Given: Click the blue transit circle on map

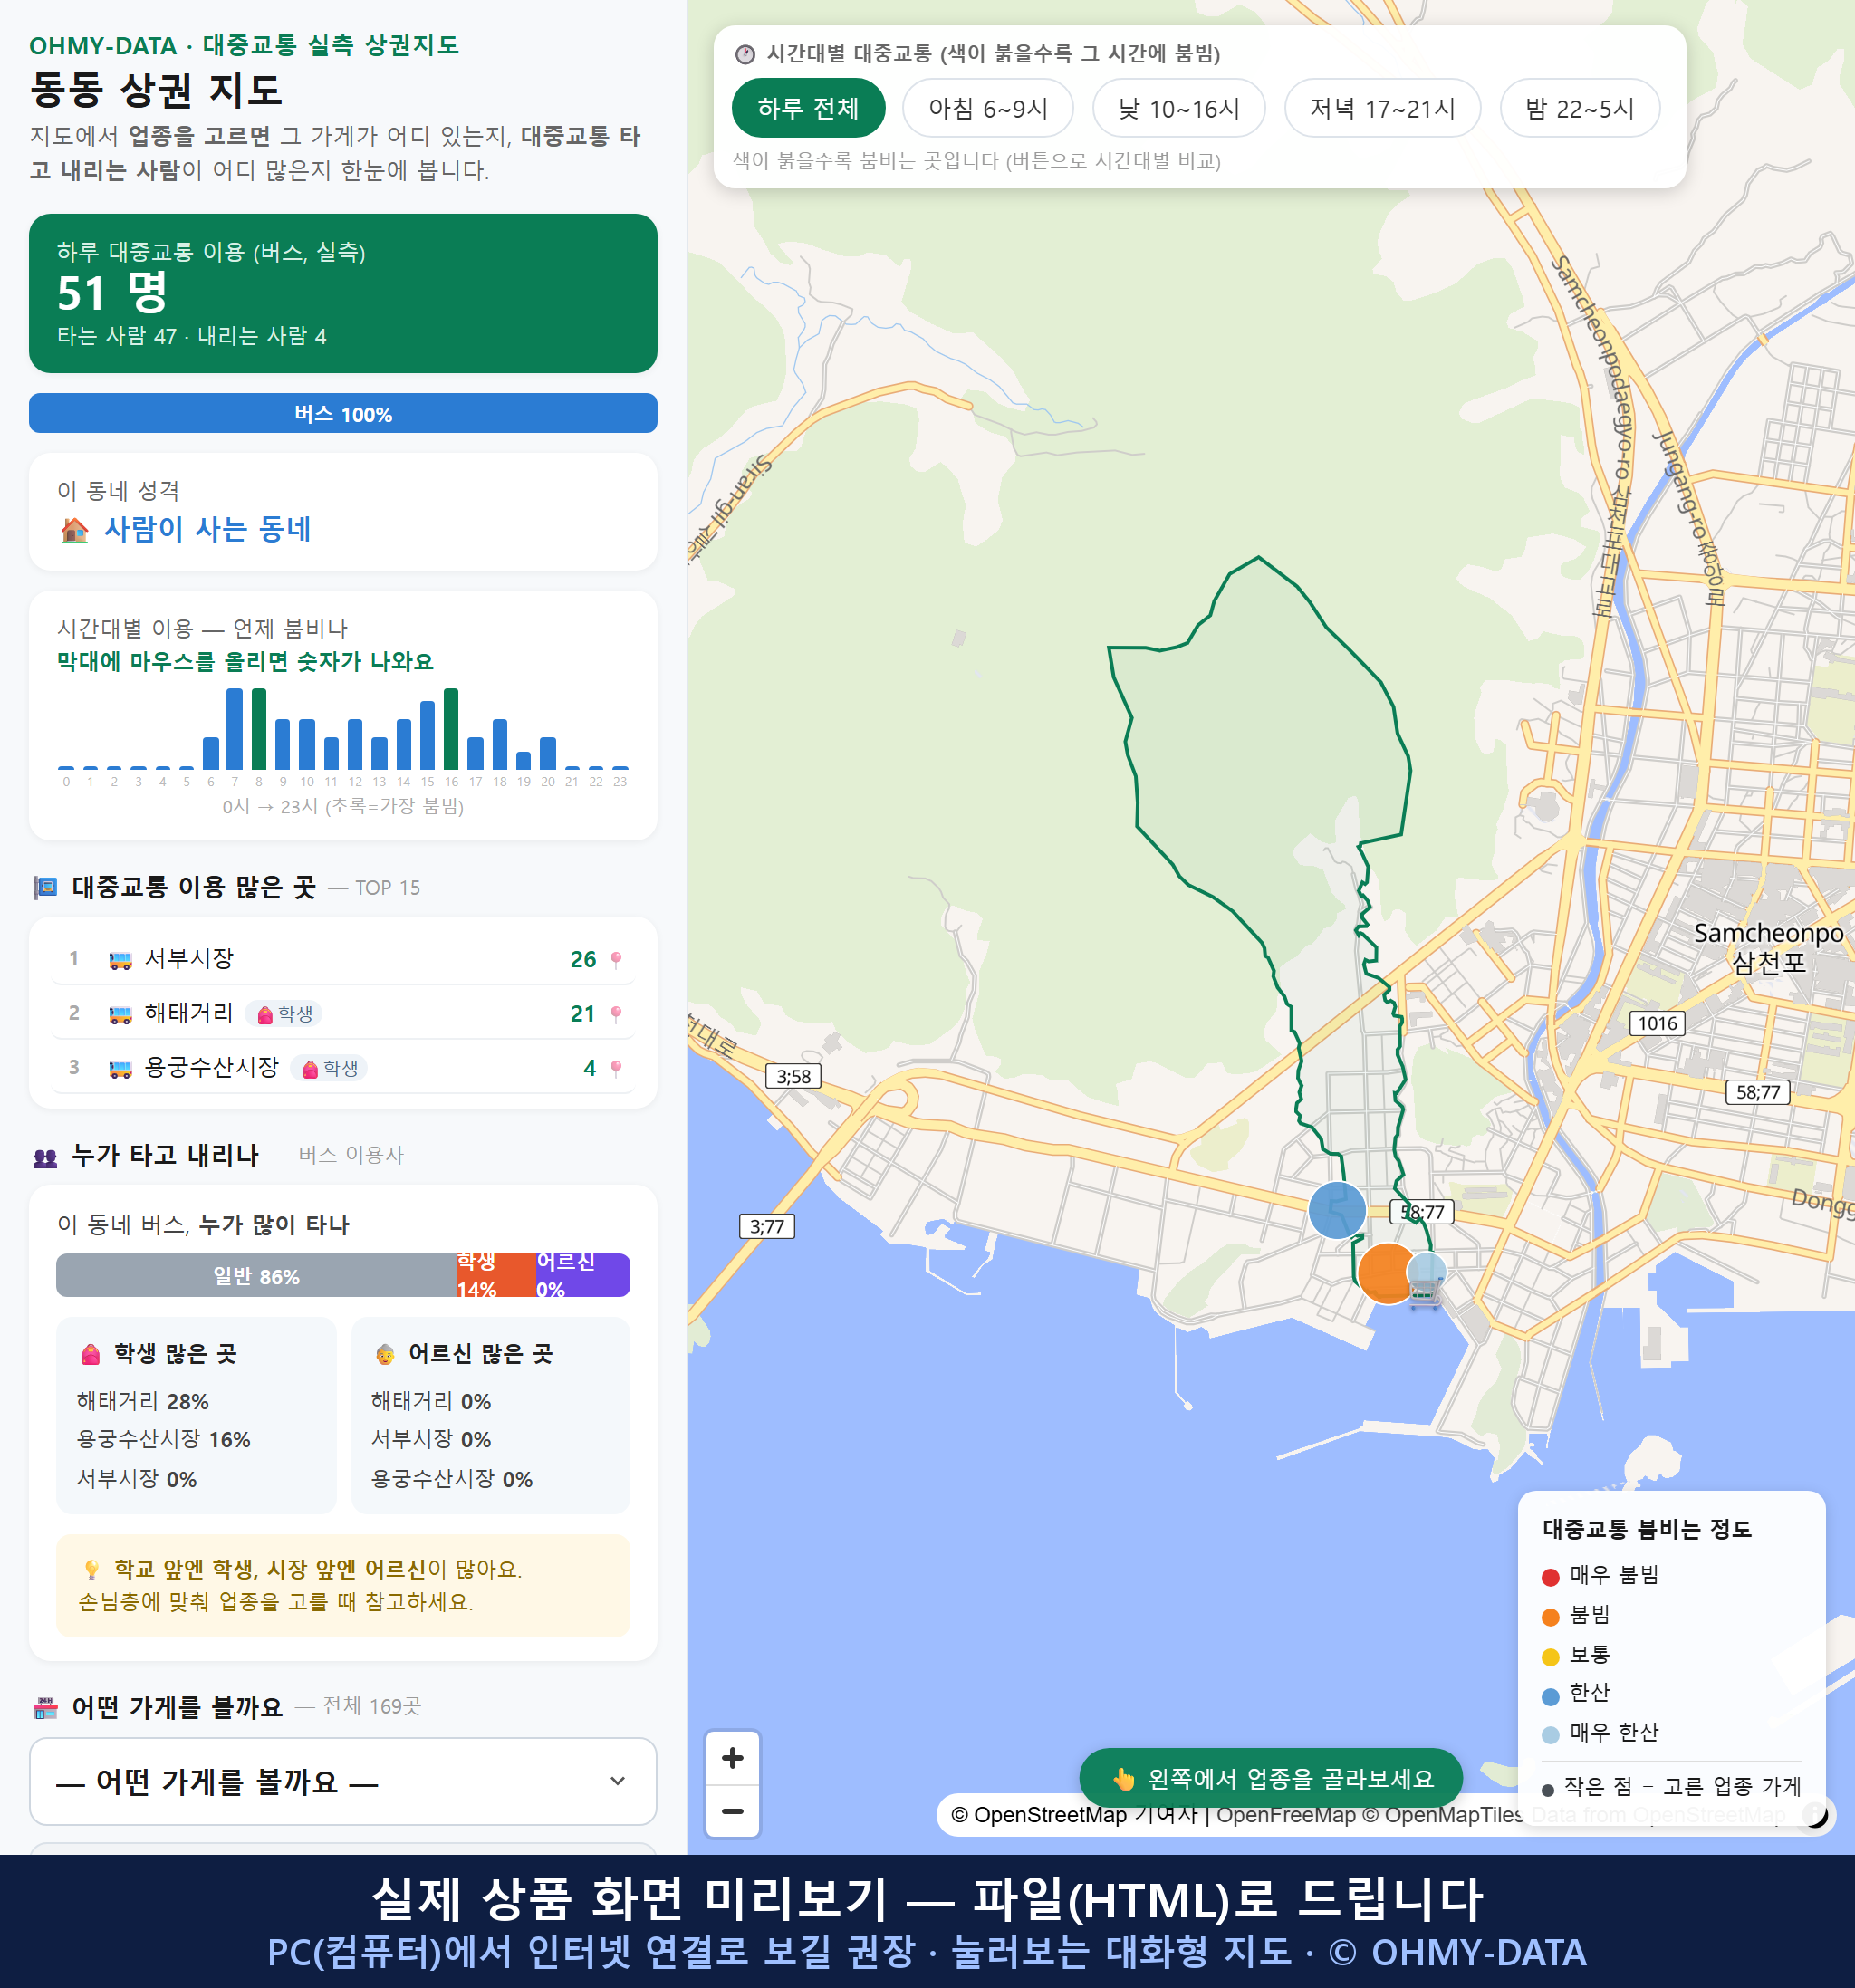Looking at the screenshot, I should point(1337,1209).
